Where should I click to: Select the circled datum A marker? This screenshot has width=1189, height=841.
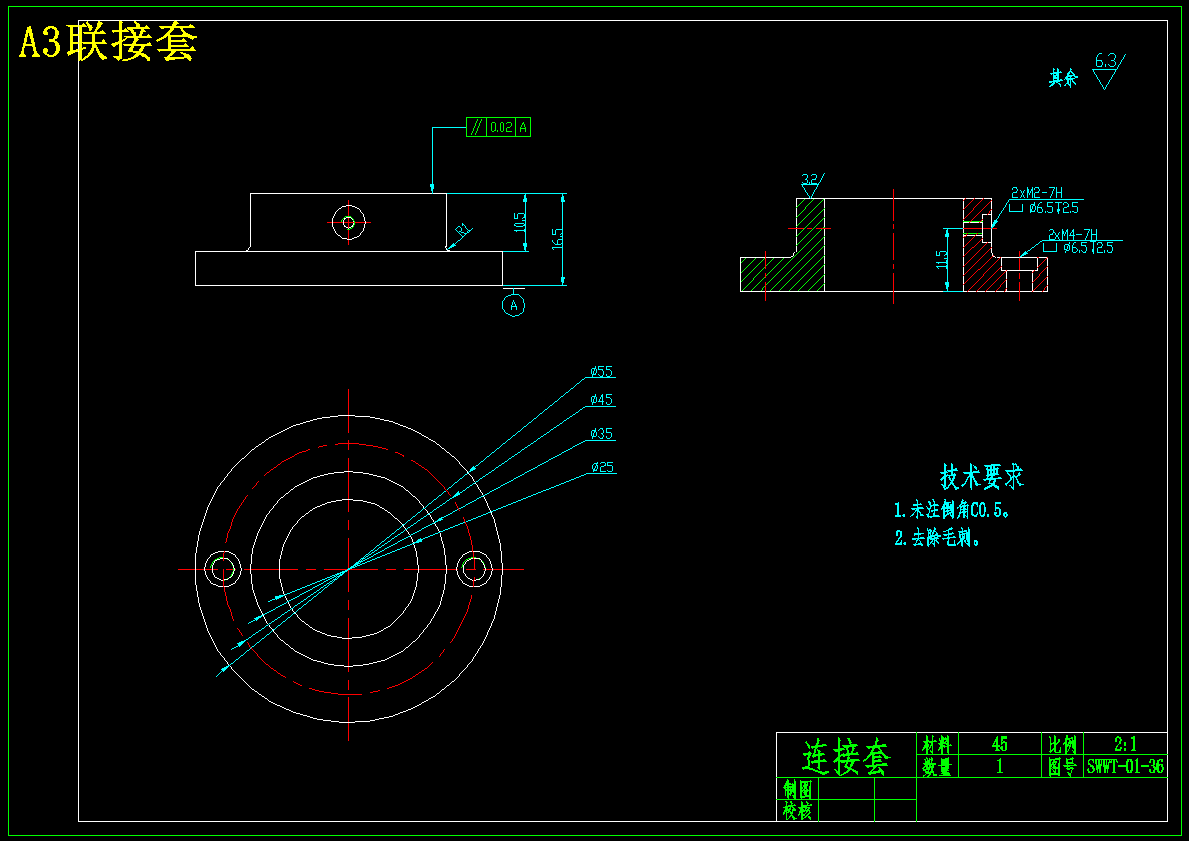point(513,305)
